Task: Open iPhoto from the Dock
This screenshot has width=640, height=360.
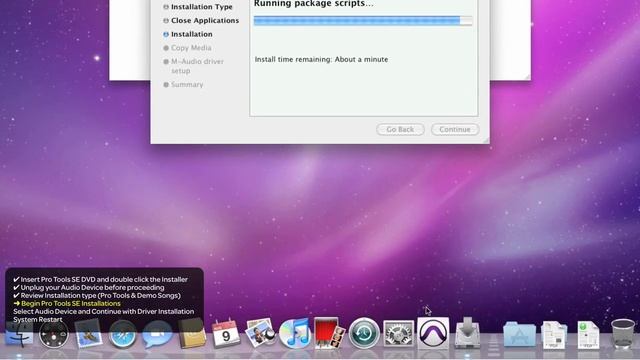Action: 260,333
